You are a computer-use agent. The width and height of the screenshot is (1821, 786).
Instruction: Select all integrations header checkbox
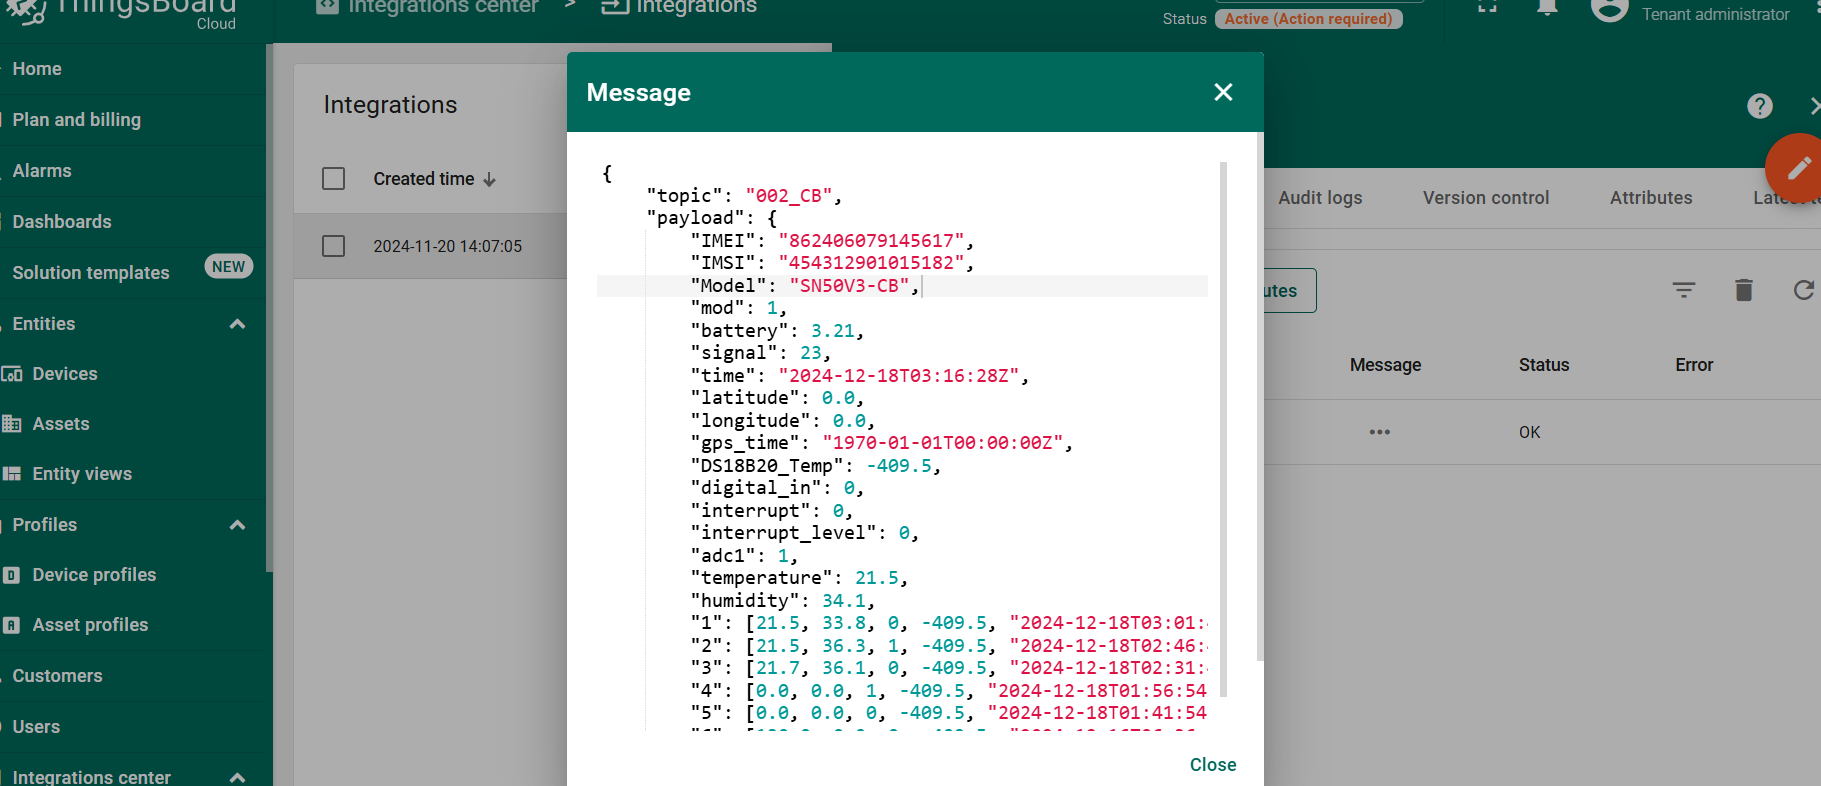[x=333, y=179]
